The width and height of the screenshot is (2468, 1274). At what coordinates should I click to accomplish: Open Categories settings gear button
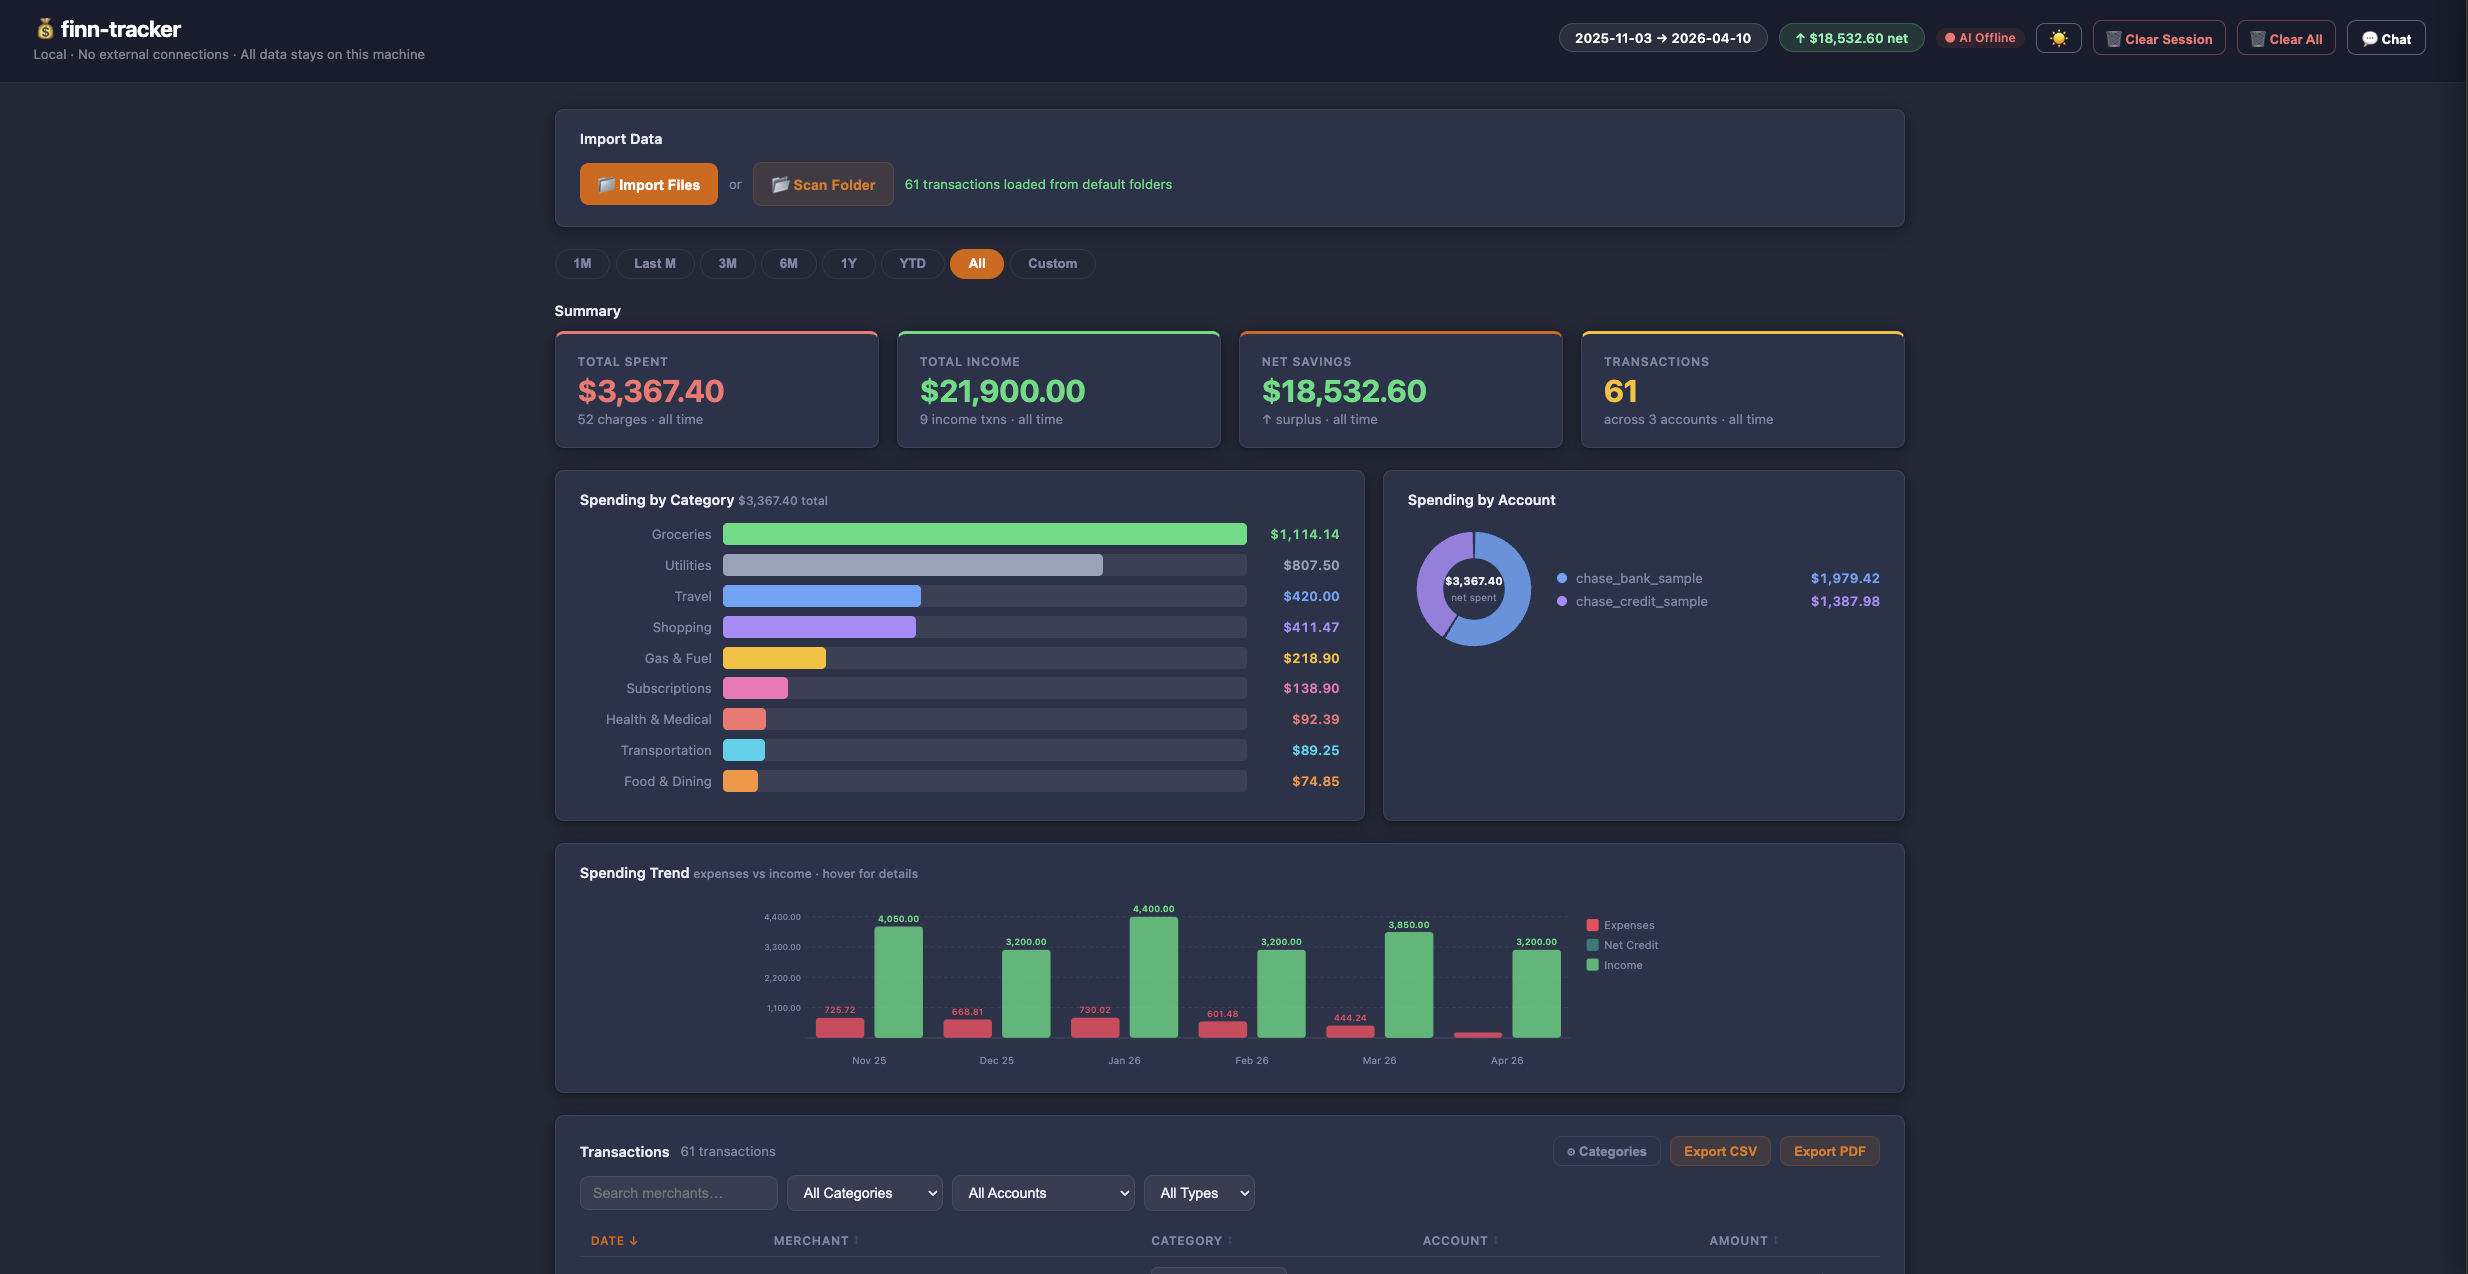[1606, 1151]
